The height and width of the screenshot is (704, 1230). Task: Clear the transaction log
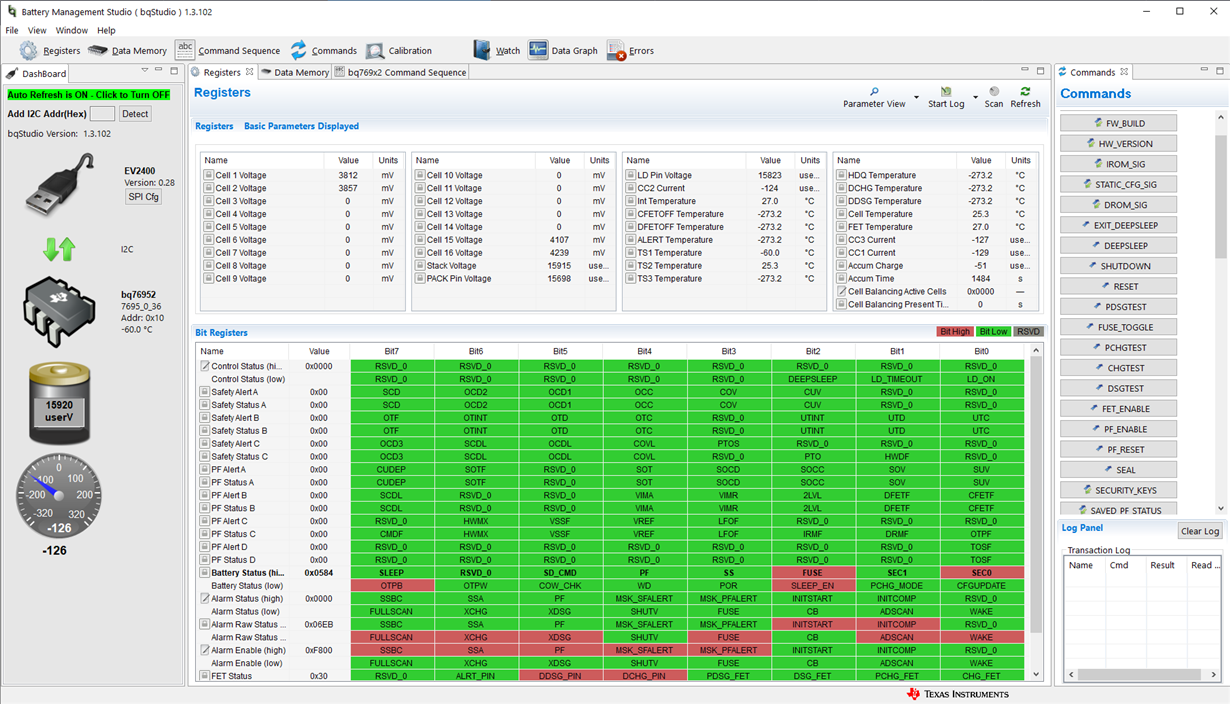pos(1199,531)
